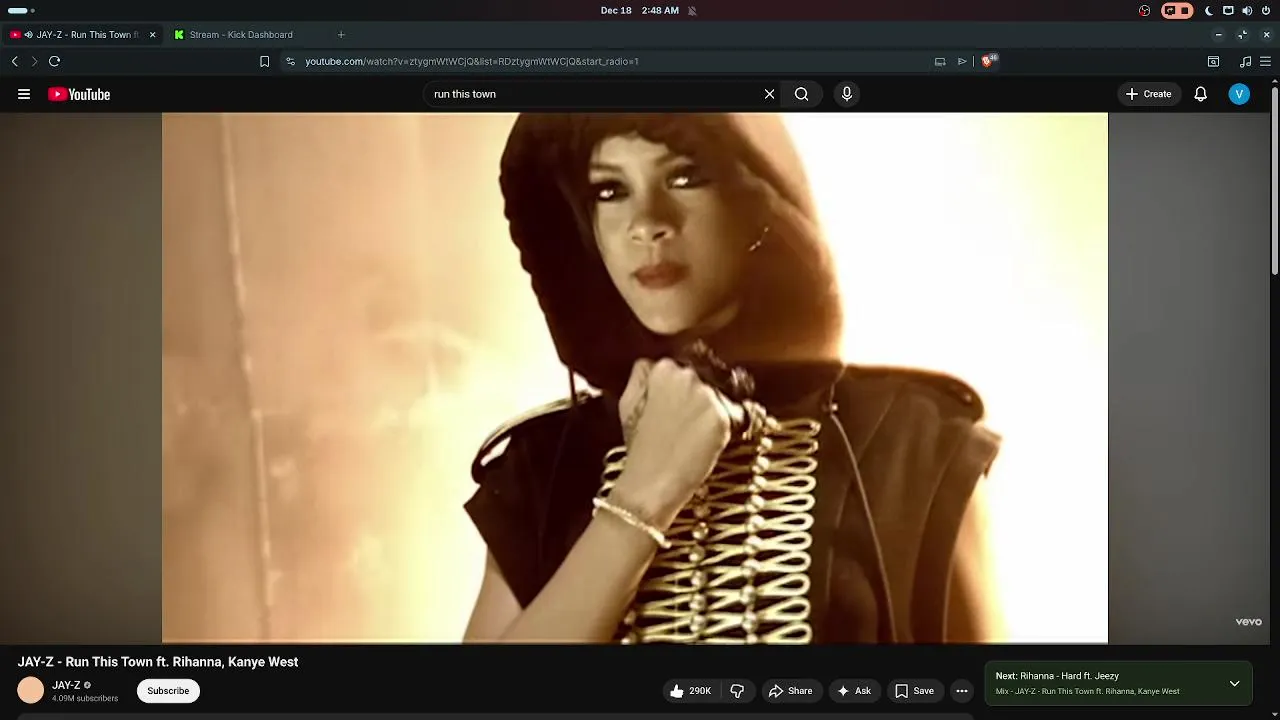Open next up: Rihanna - Hard ft. Jeezy
Image resolution: width=1280 pixels, height=720 pixels.
(x=1057, y=676)
